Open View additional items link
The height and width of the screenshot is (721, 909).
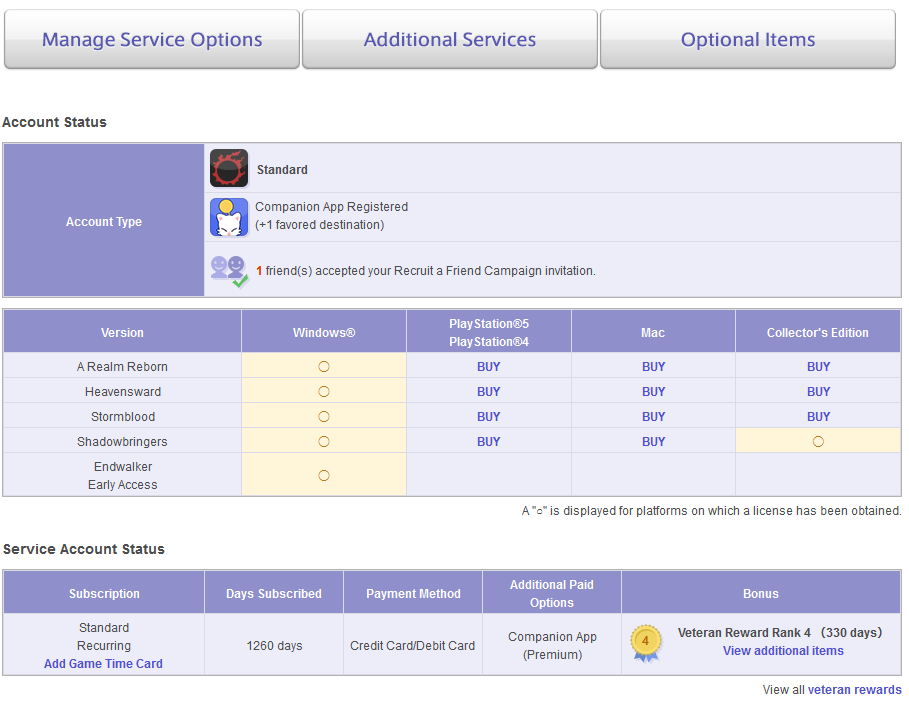point(783,651)
